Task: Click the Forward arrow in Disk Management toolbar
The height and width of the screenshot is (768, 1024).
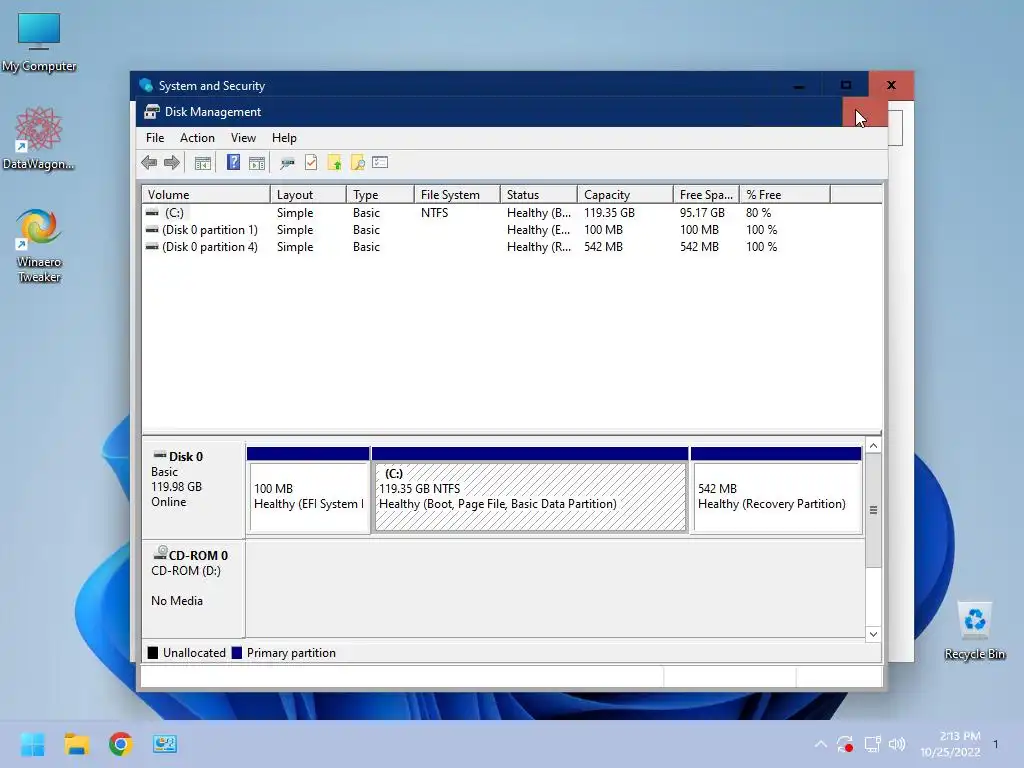Action: (x=172, y=163)
